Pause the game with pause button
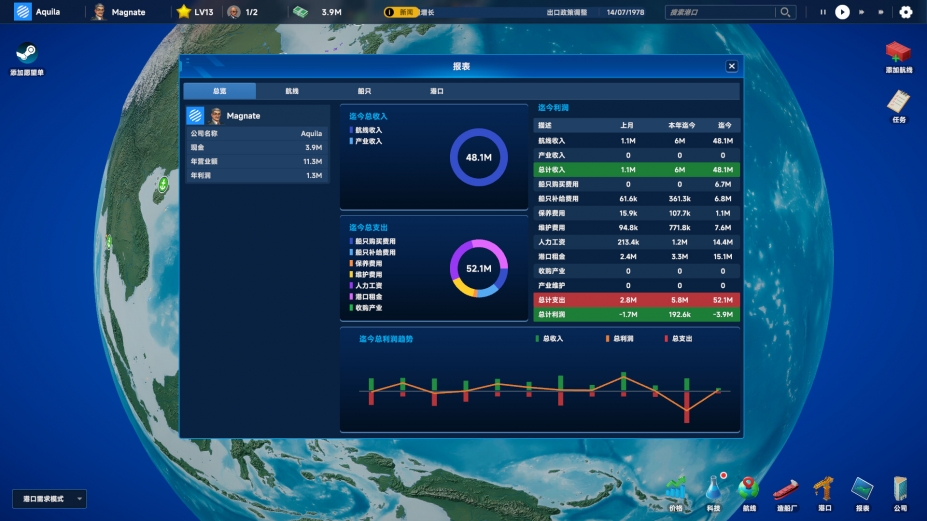Viewport: 927px width, 521px height. (822, 12)
